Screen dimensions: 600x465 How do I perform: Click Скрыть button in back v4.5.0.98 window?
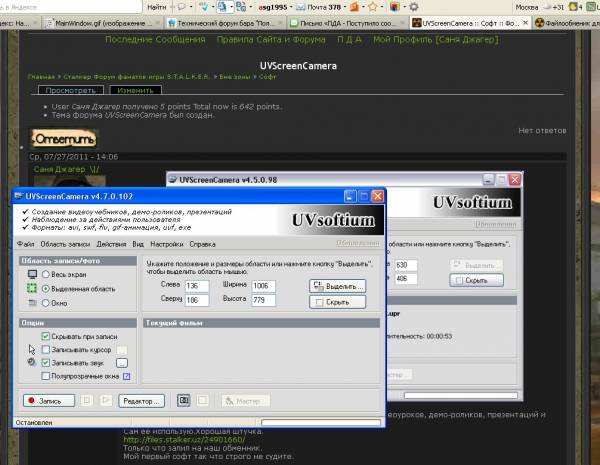pos(476,280)
